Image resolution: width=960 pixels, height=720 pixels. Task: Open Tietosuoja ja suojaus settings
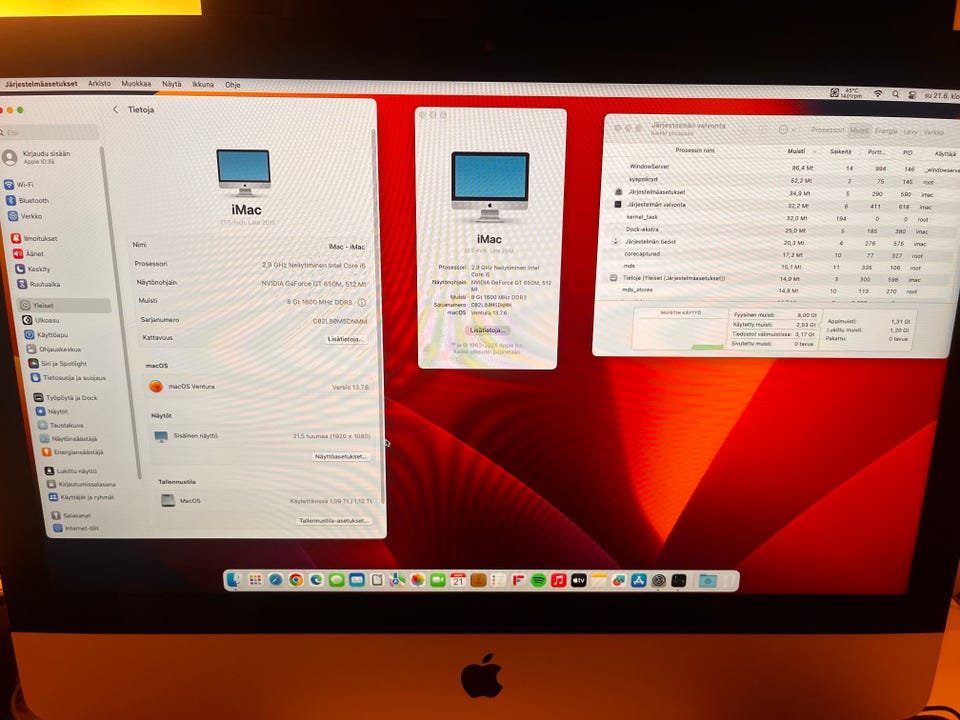point(69,378)
